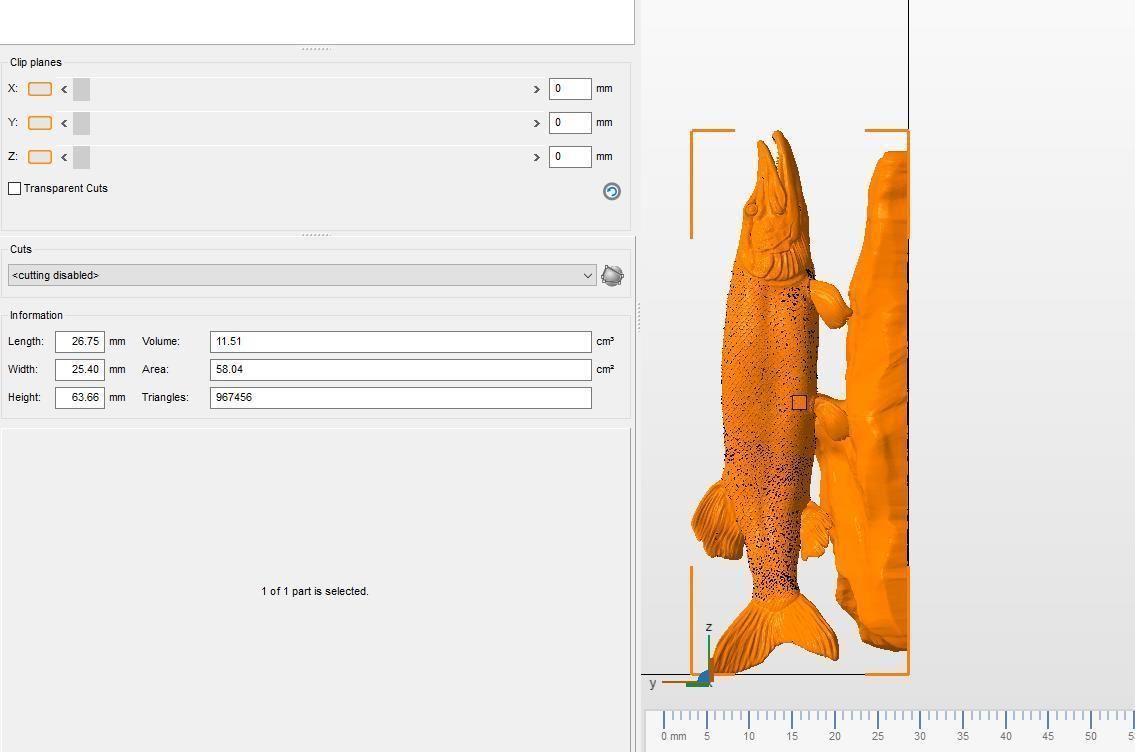The width and height of the screenshot is (1135, 752).
Task: Click the reset clip planes icon
Action: [612, 191]
